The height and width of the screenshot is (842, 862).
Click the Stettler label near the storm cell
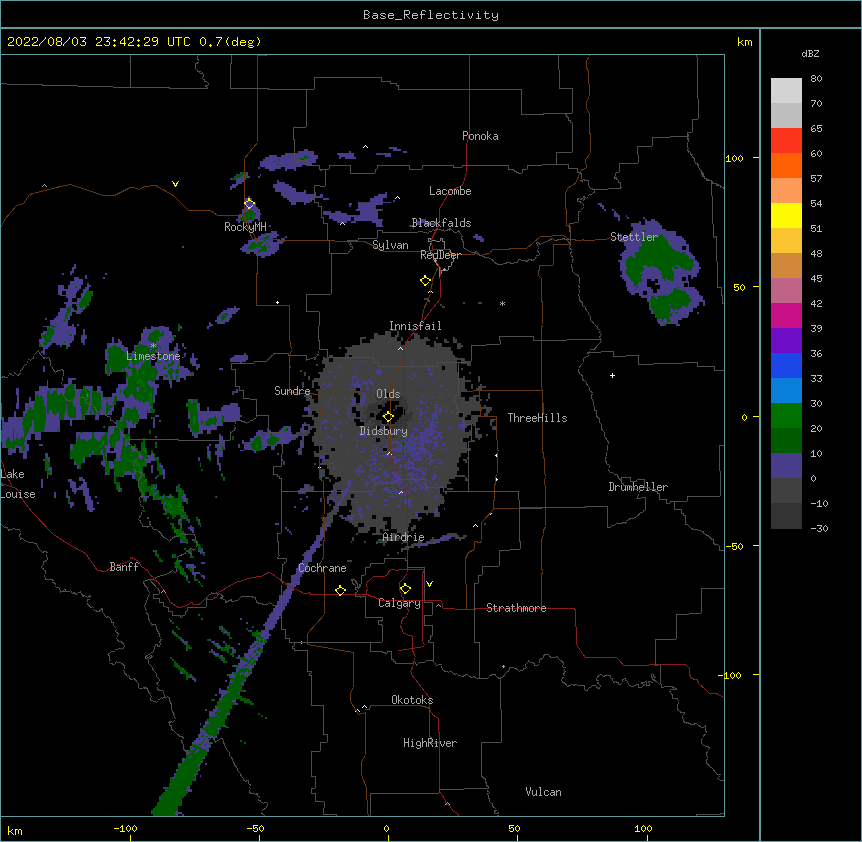(x=634, y=237)
